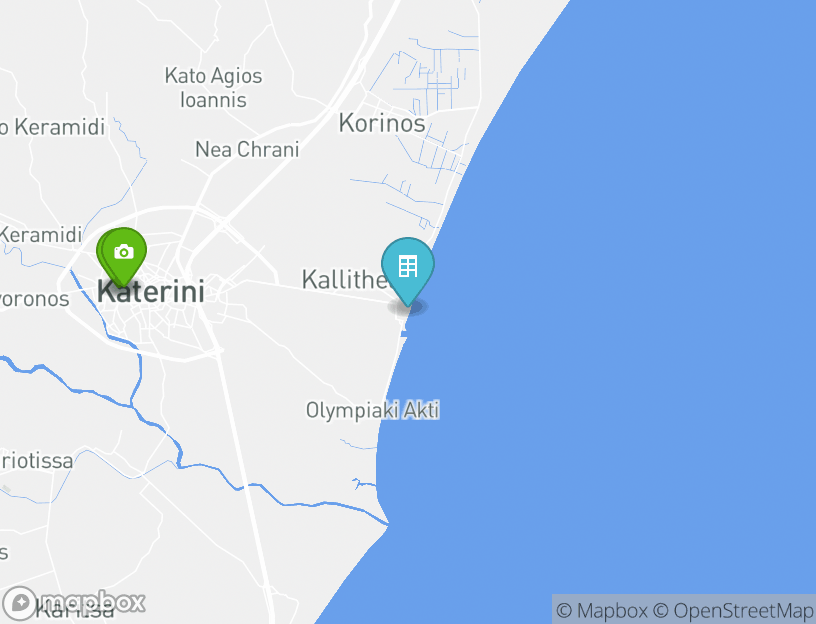Open the Mapbox logo link

tap(74, 603)
